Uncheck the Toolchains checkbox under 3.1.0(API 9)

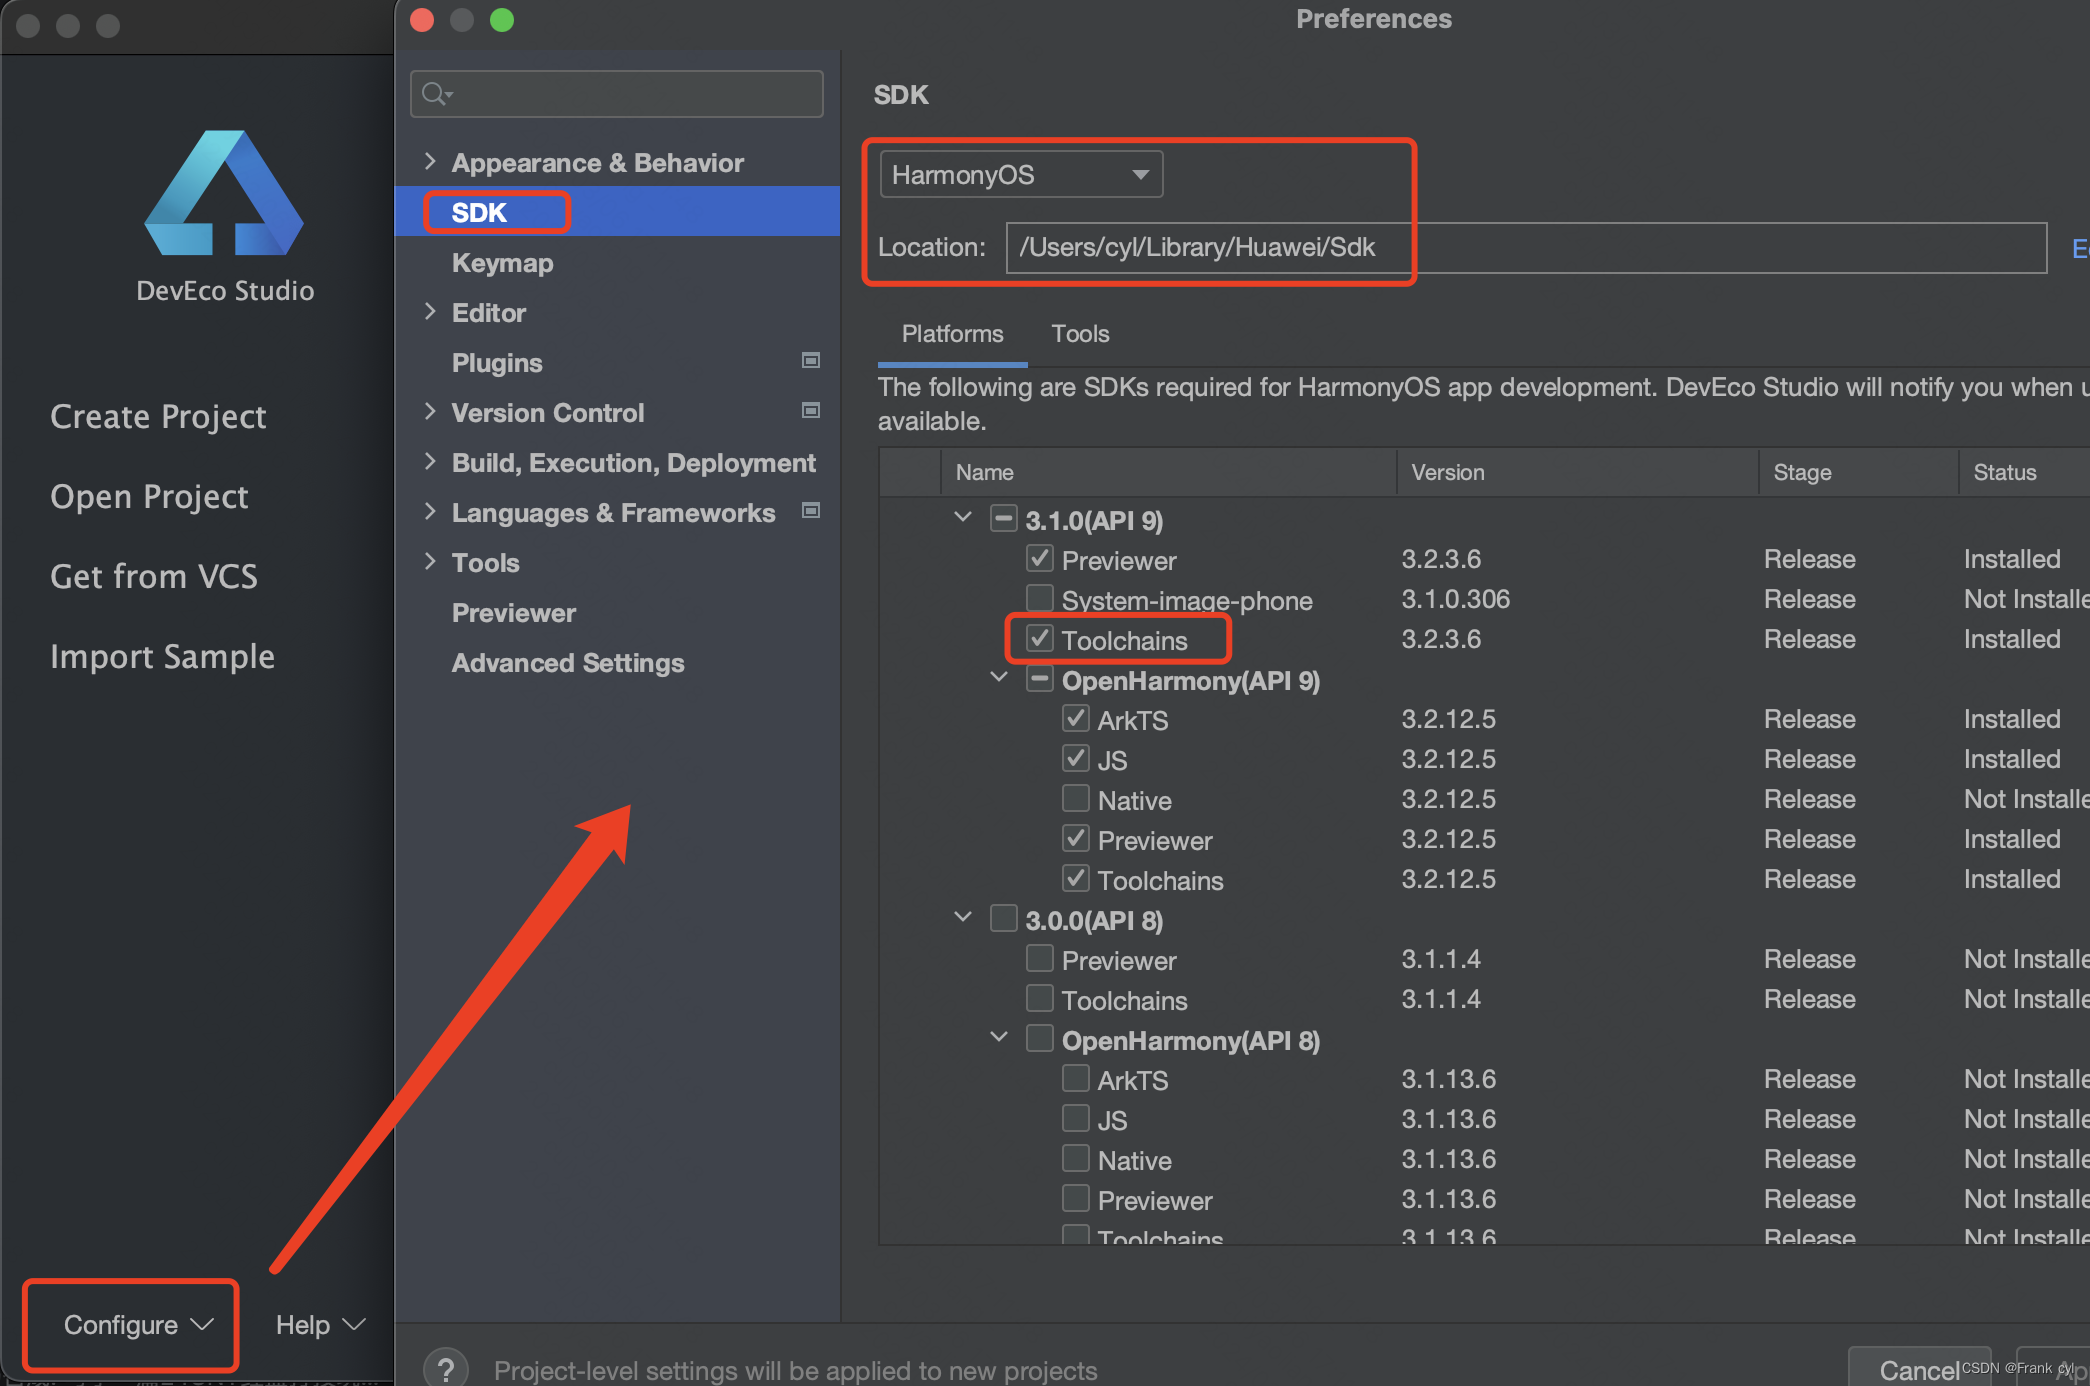coord(1040,638)
